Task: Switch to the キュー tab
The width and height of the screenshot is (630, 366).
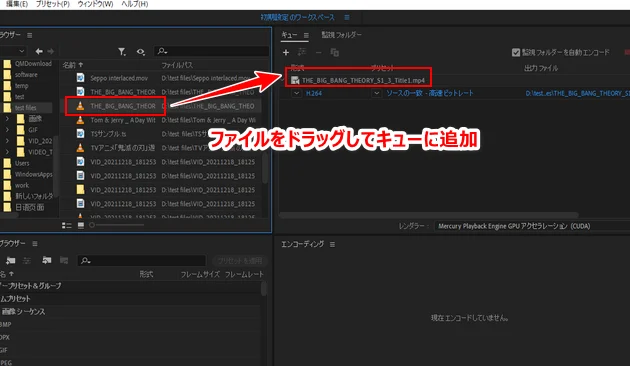Action: pos(289,35)
